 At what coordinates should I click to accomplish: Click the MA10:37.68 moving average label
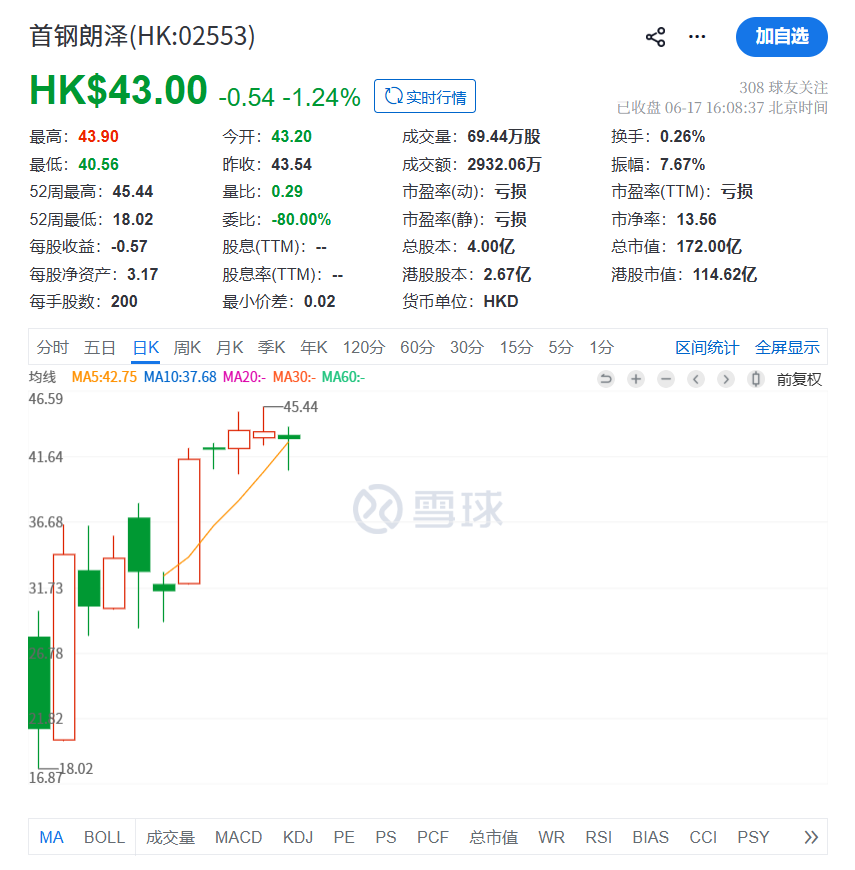click(x=180, y=377)
